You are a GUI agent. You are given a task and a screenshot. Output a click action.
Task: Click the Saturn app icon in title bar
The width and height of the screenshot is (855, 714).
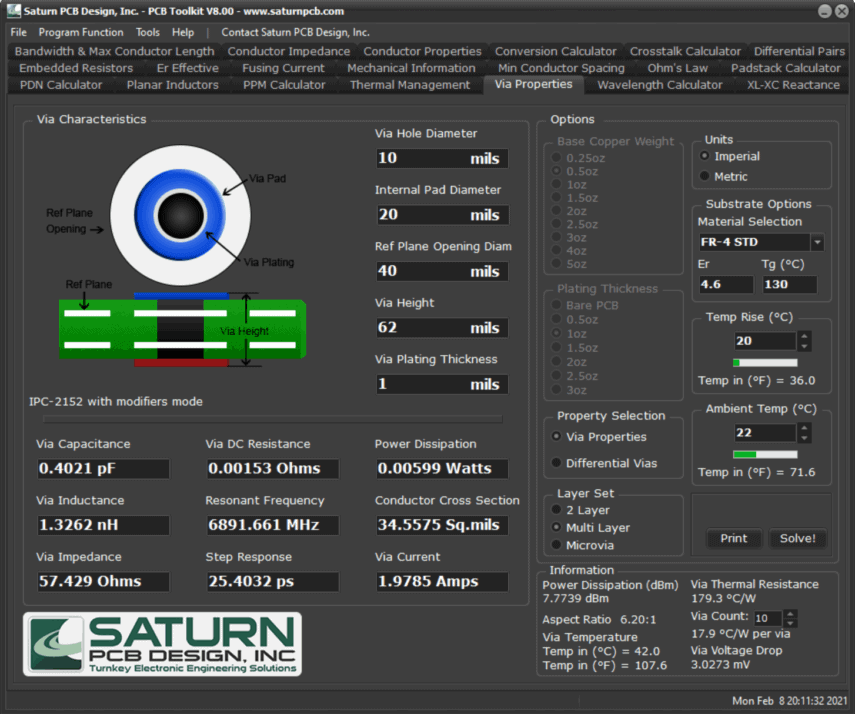tap(12, 11)
